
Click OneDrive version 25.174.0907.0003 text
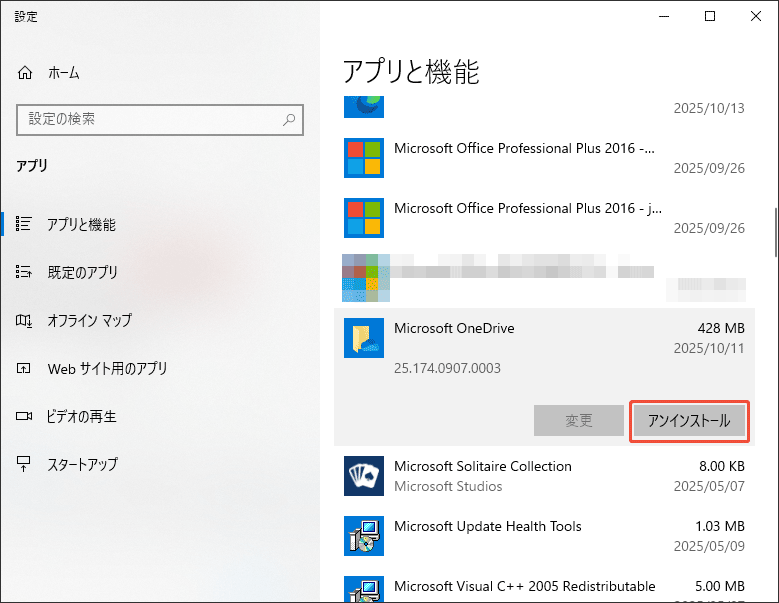click(447, 369)
